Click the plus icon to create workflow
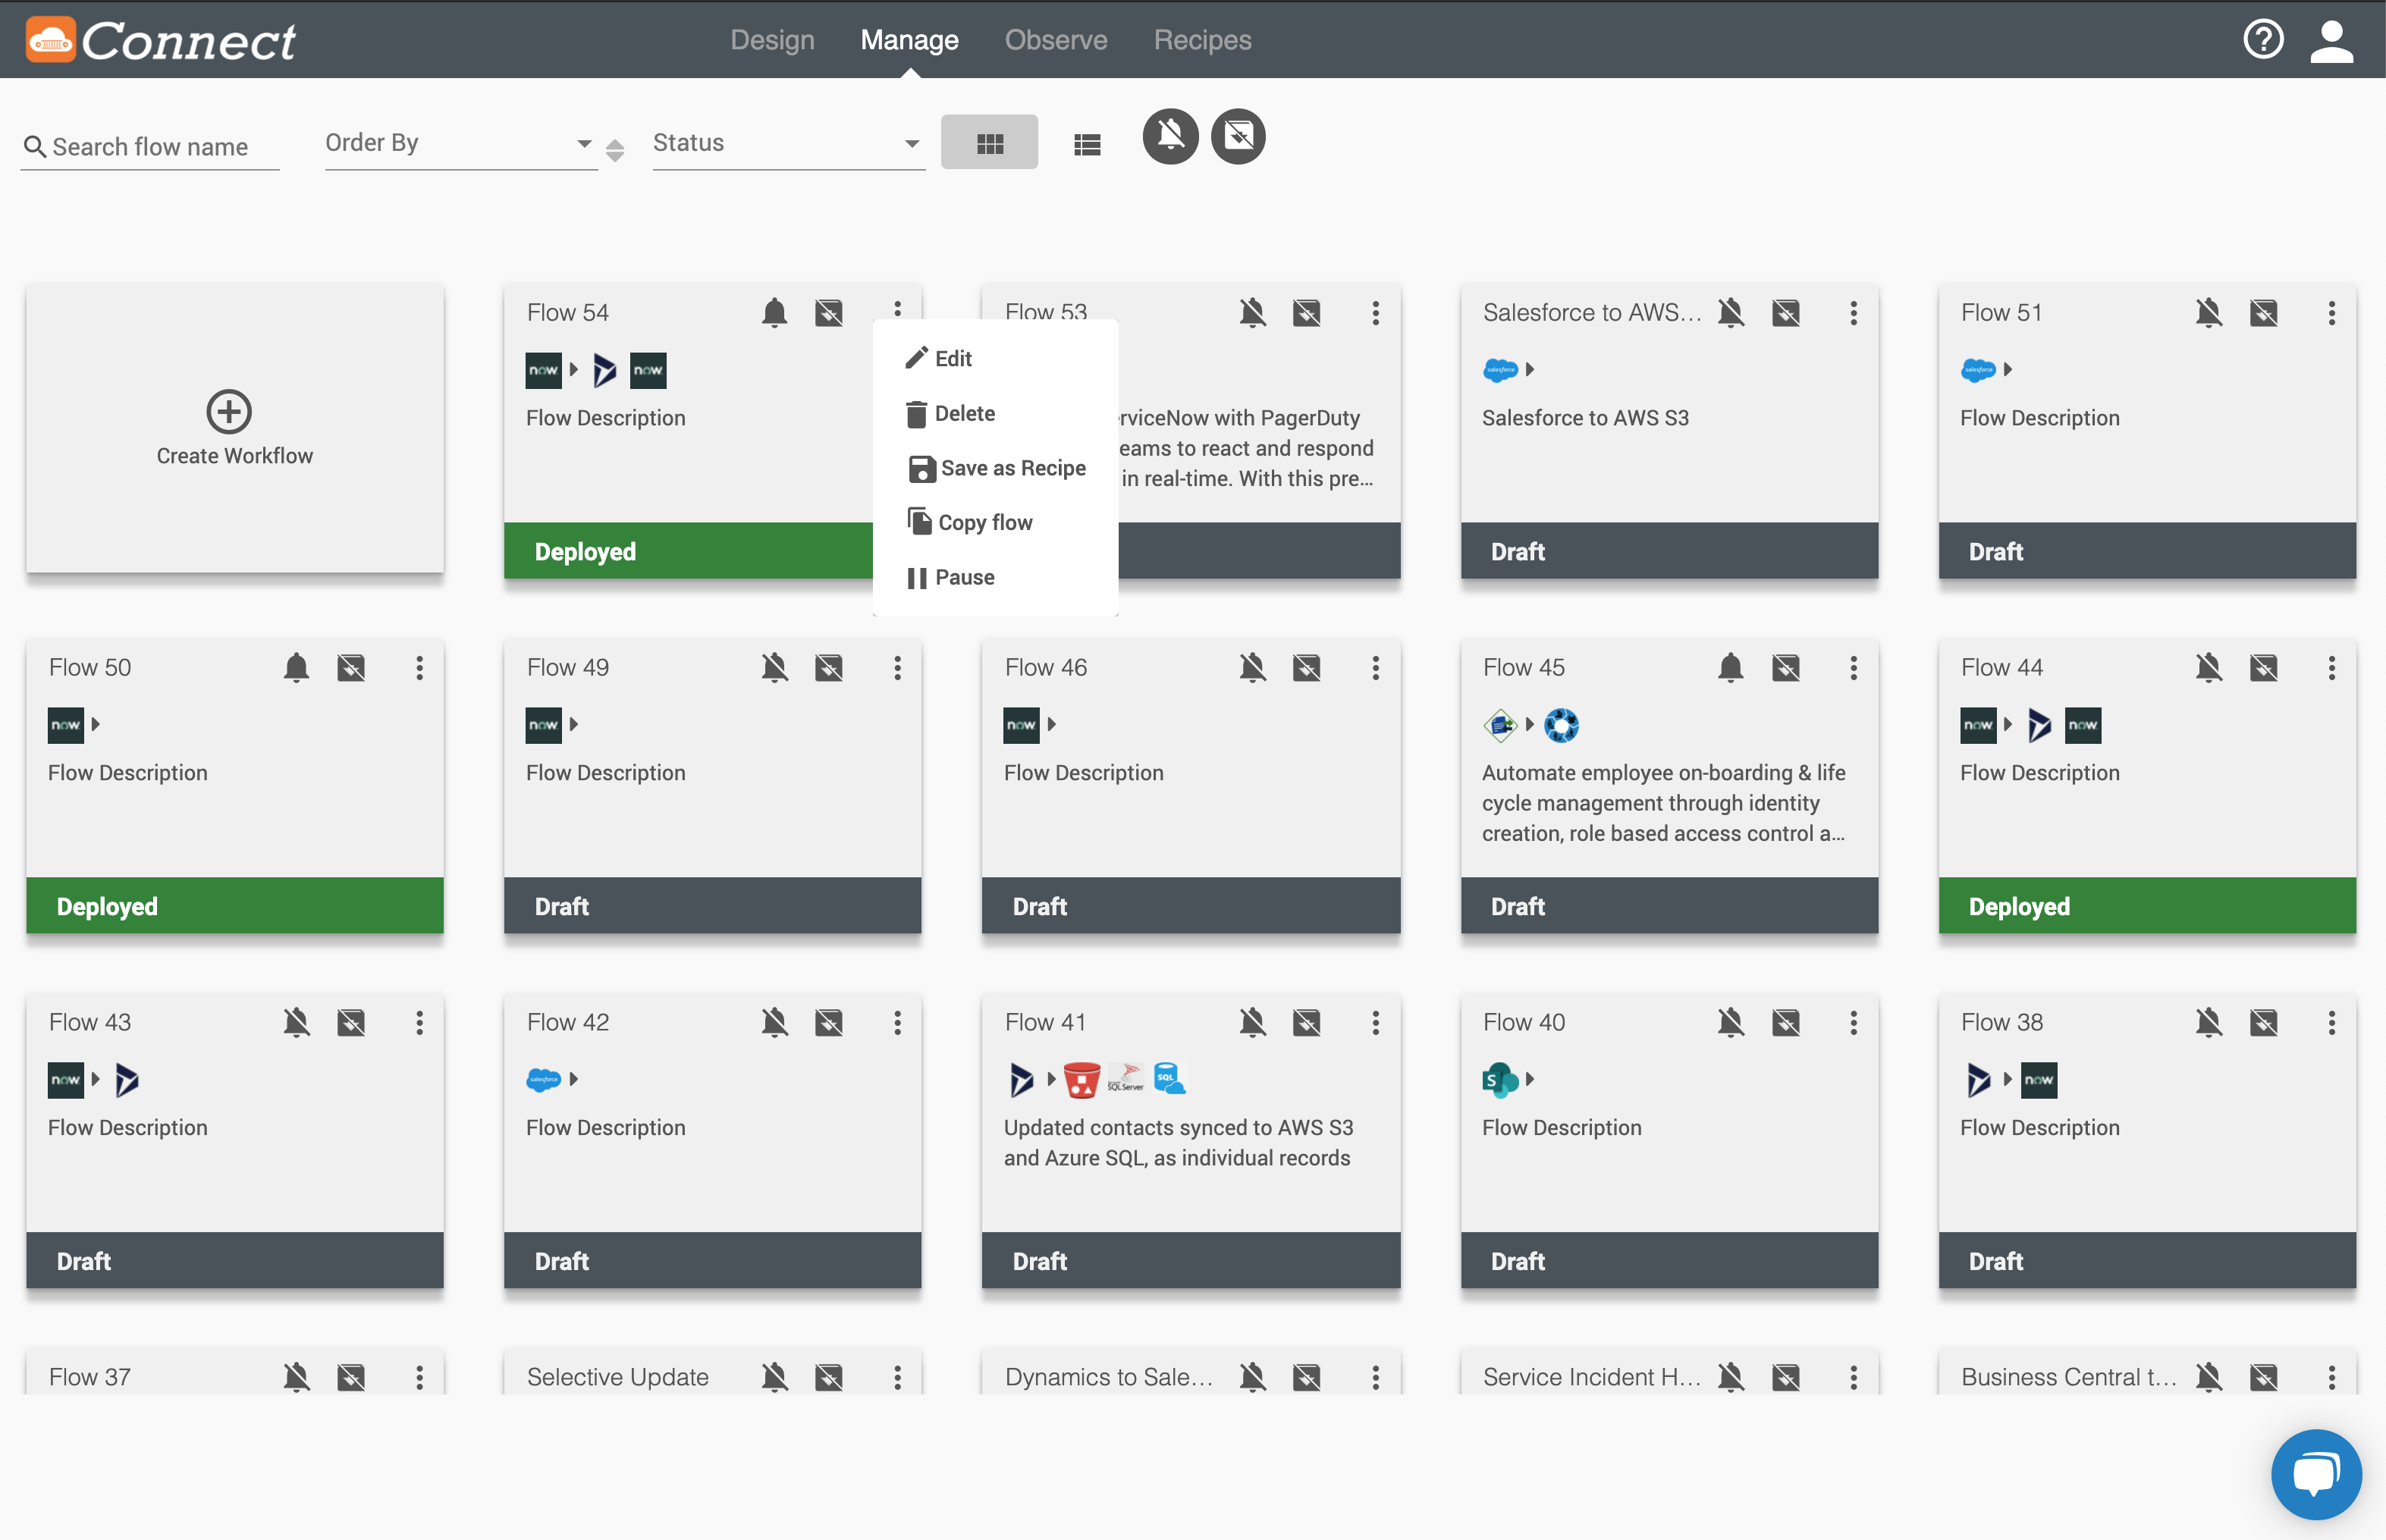The height and width of the screenshot is (1540, 2386). 229,411
